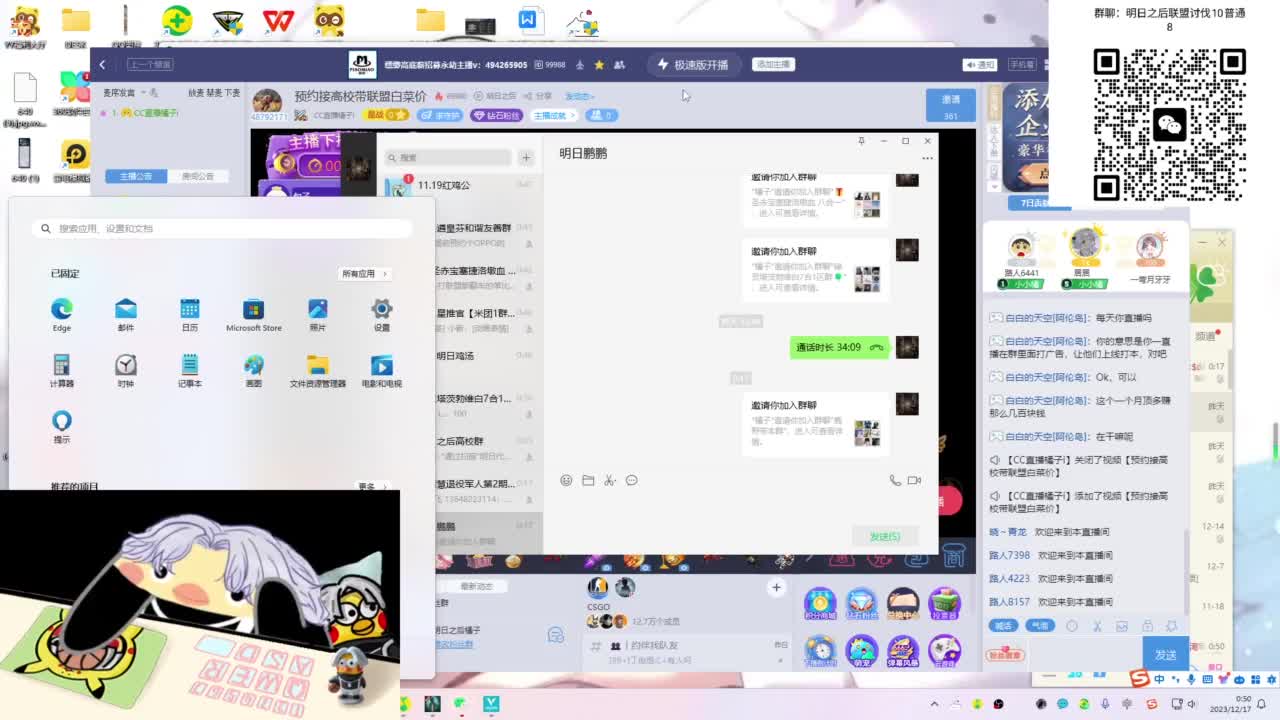Click the WeChat QR code image
The image size is (1280, 720).
[x=1170, y=124]
